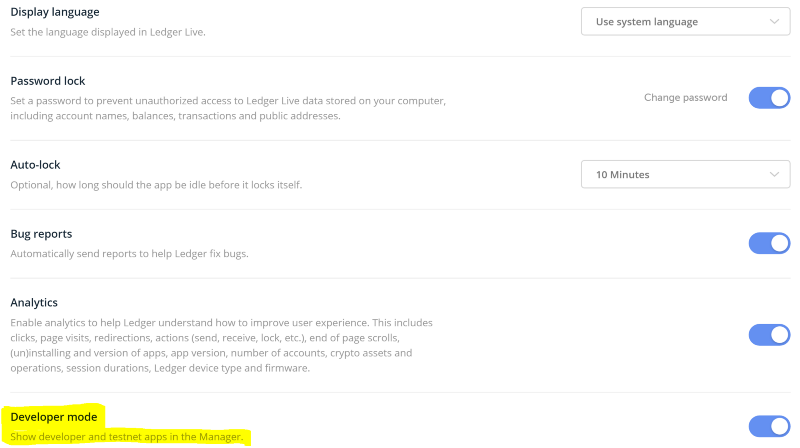Click the Analytics setting title

[34, 303]
